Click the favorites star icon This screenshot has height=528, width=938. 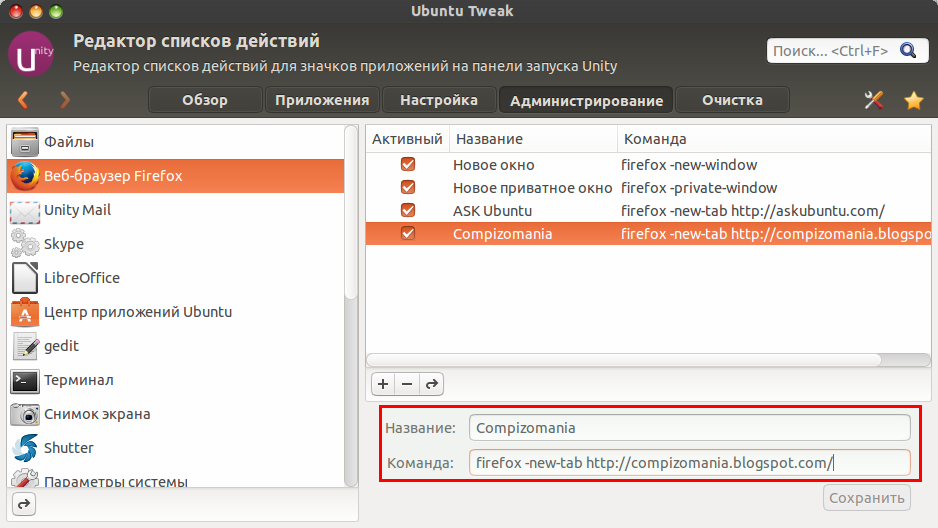[x=913, y=100]
